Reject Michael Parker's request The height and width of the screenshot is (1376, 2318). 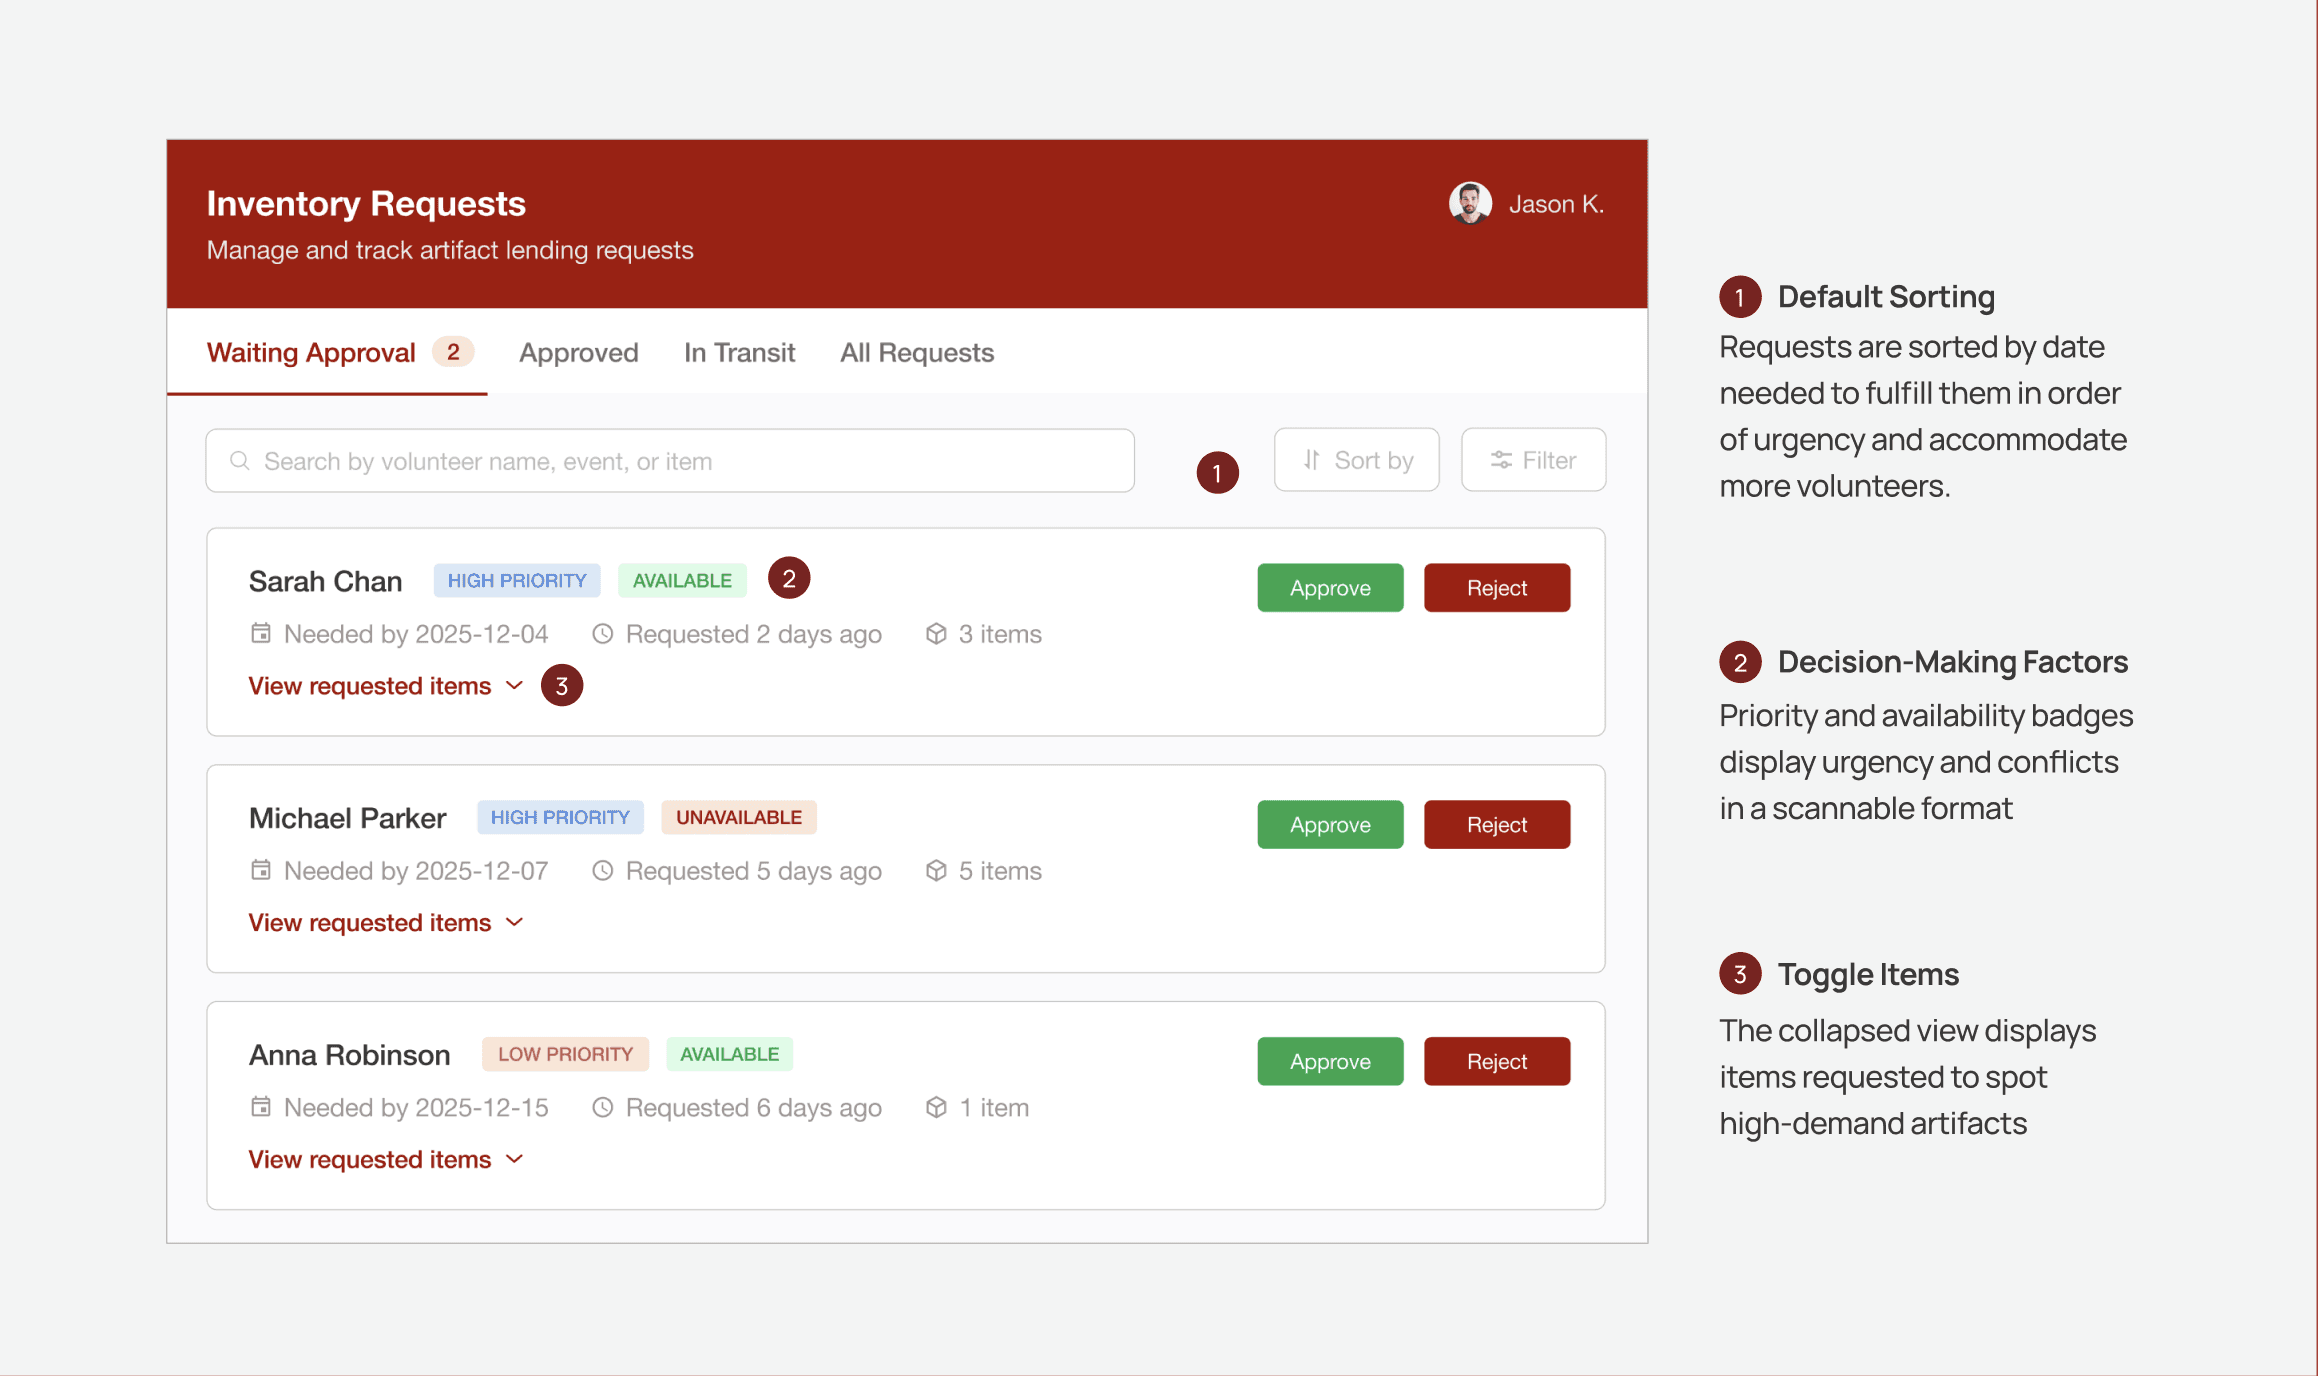pos(1496,825)
